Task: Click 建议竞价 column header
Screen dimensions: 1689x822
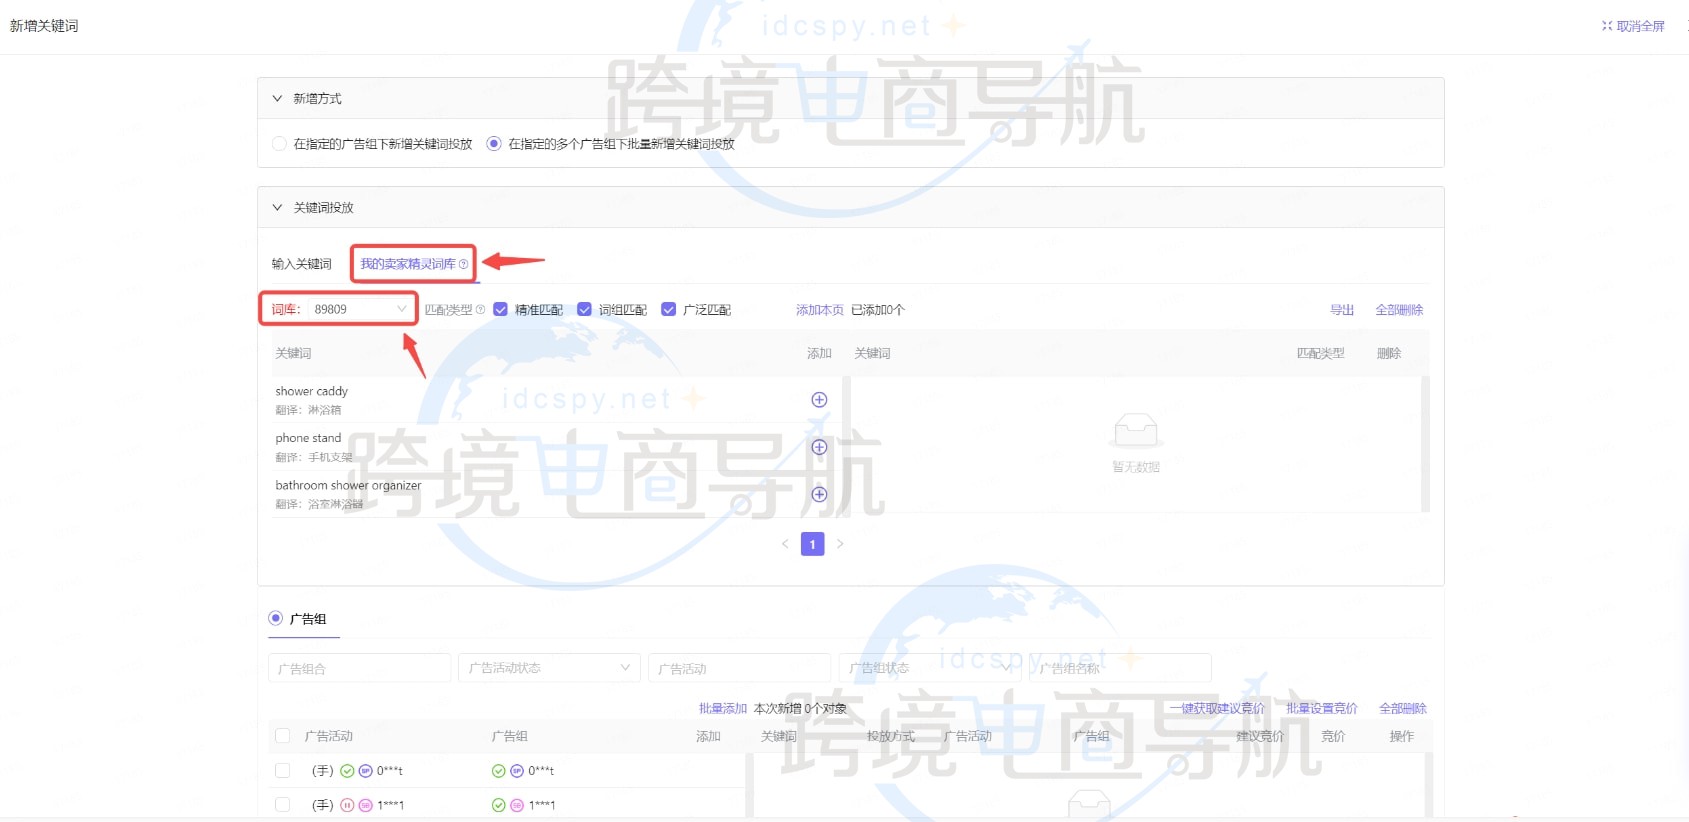Action: tap(1260, 736)
